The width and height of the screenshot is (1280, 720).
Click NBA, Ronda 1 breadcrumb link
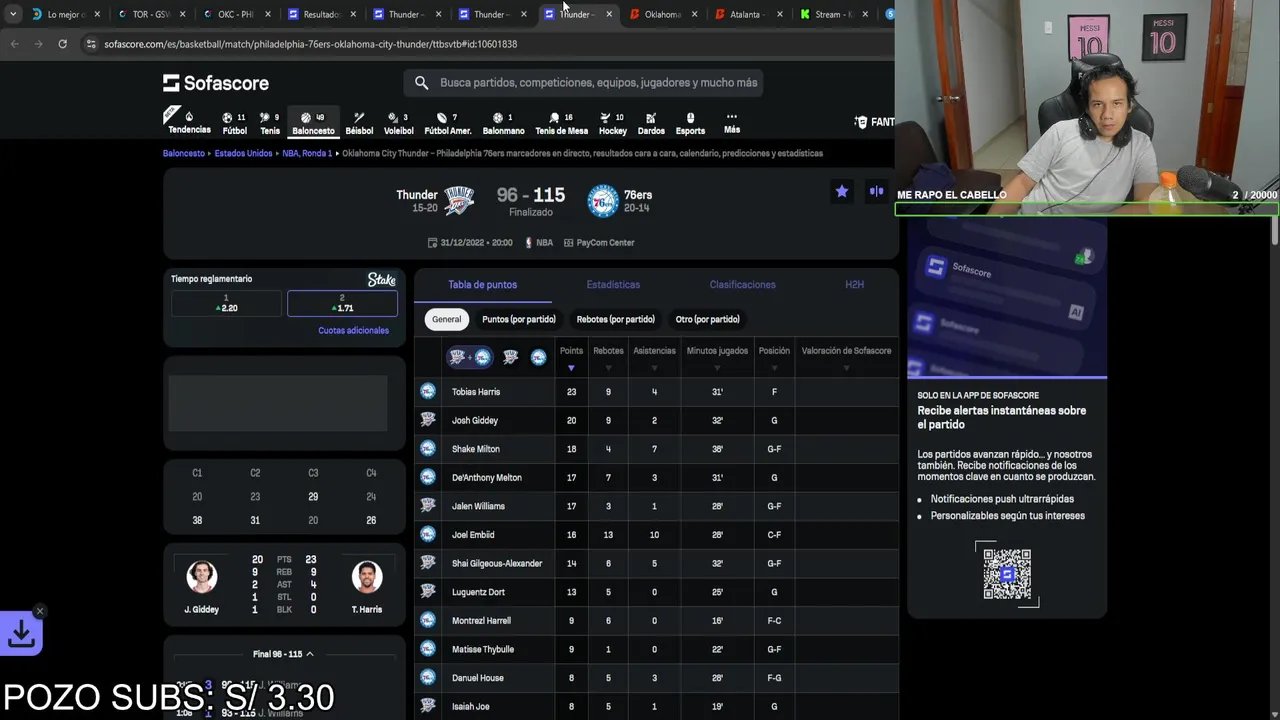(307, 153)
